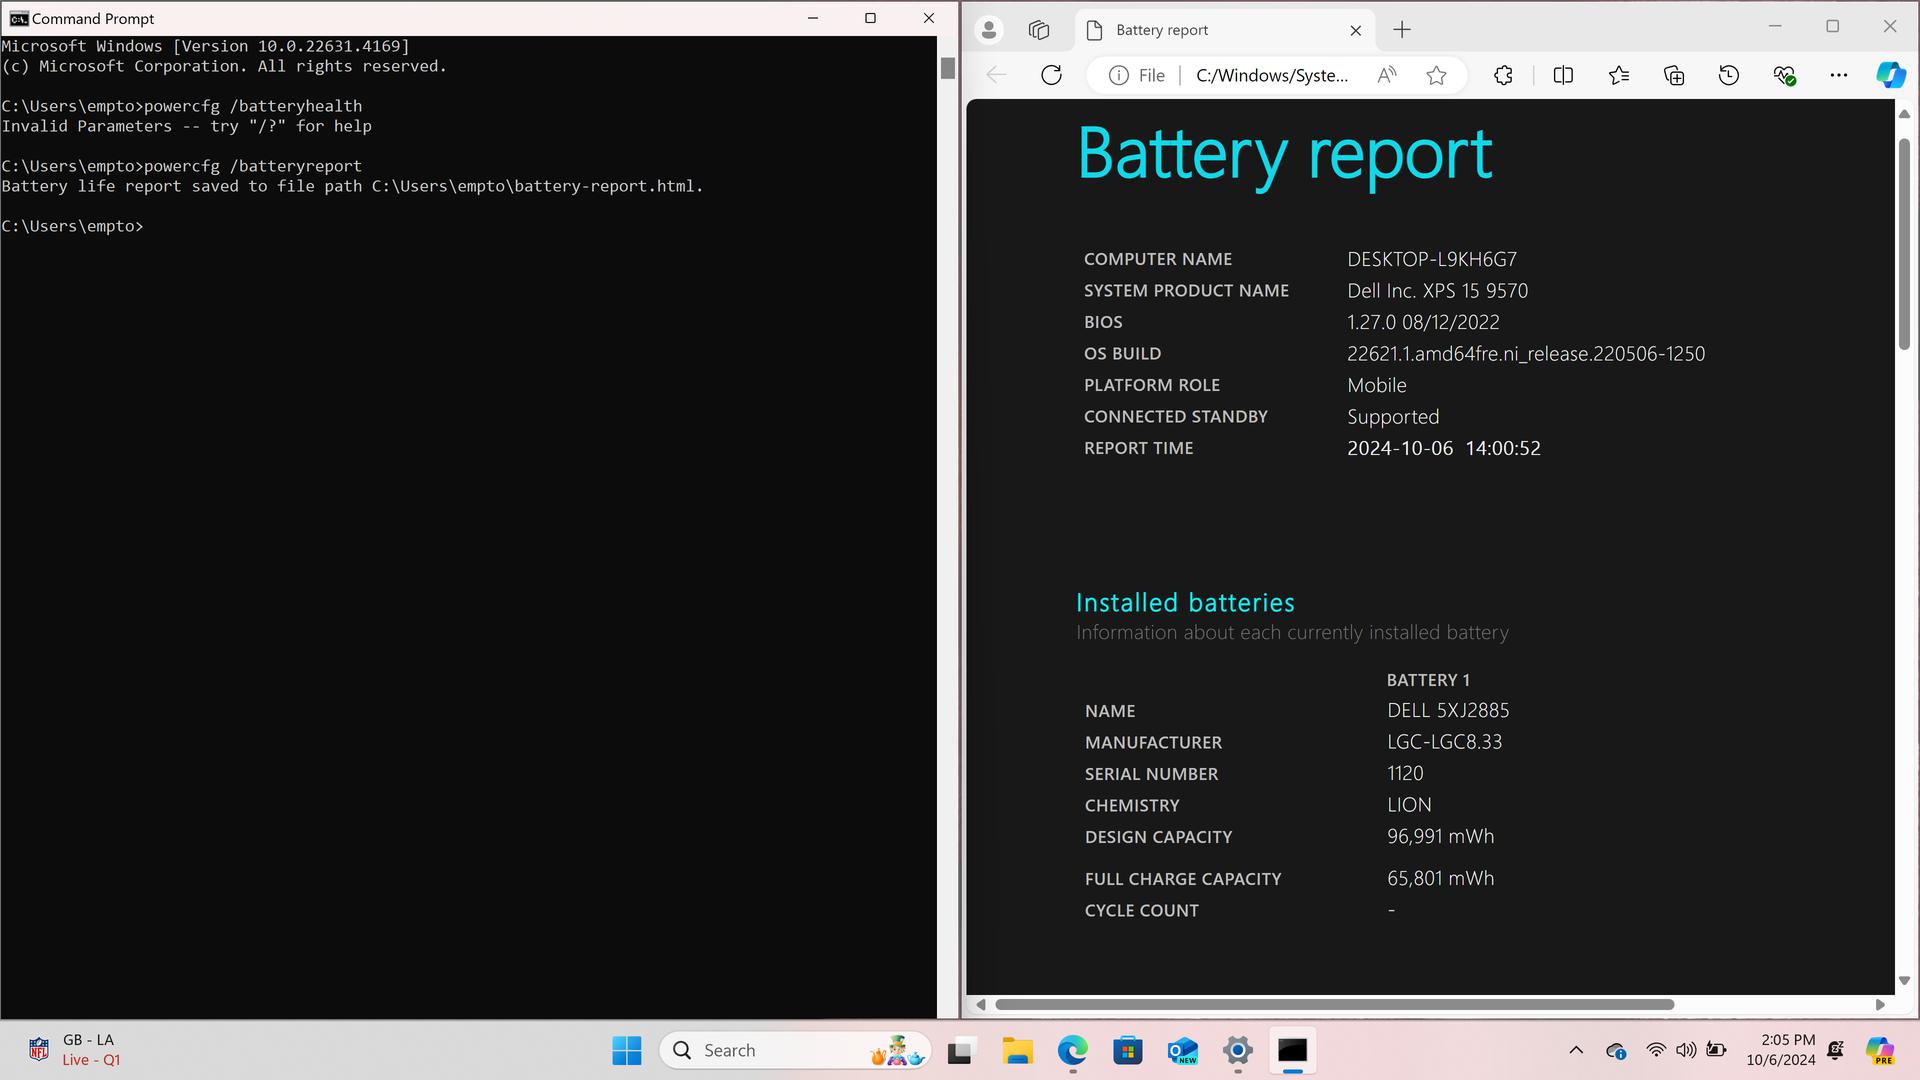Add this page to favorites star
1920x1080 pixels.
pos(1436,75)
